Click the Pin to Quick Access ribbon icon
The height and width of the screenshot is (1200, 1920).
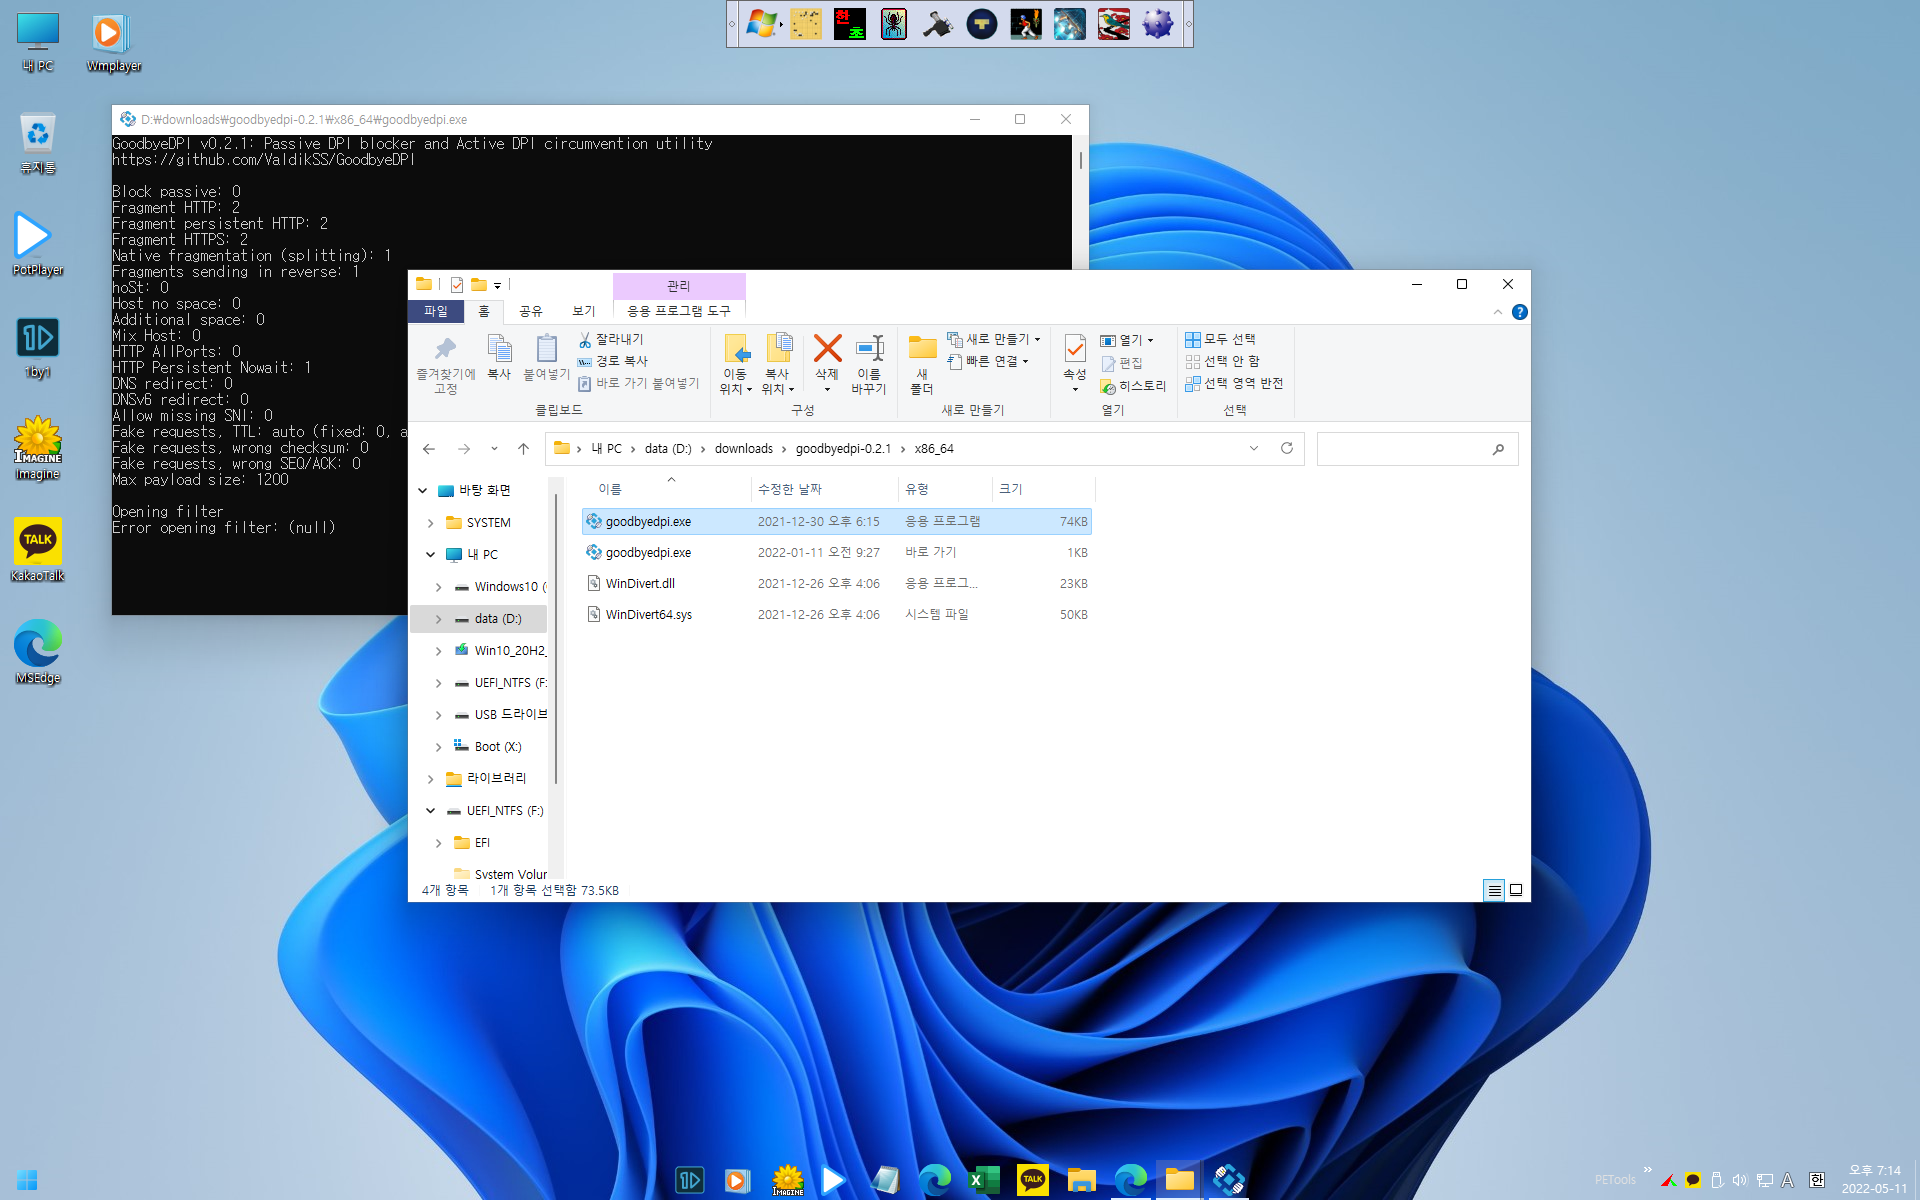[445, 364]
